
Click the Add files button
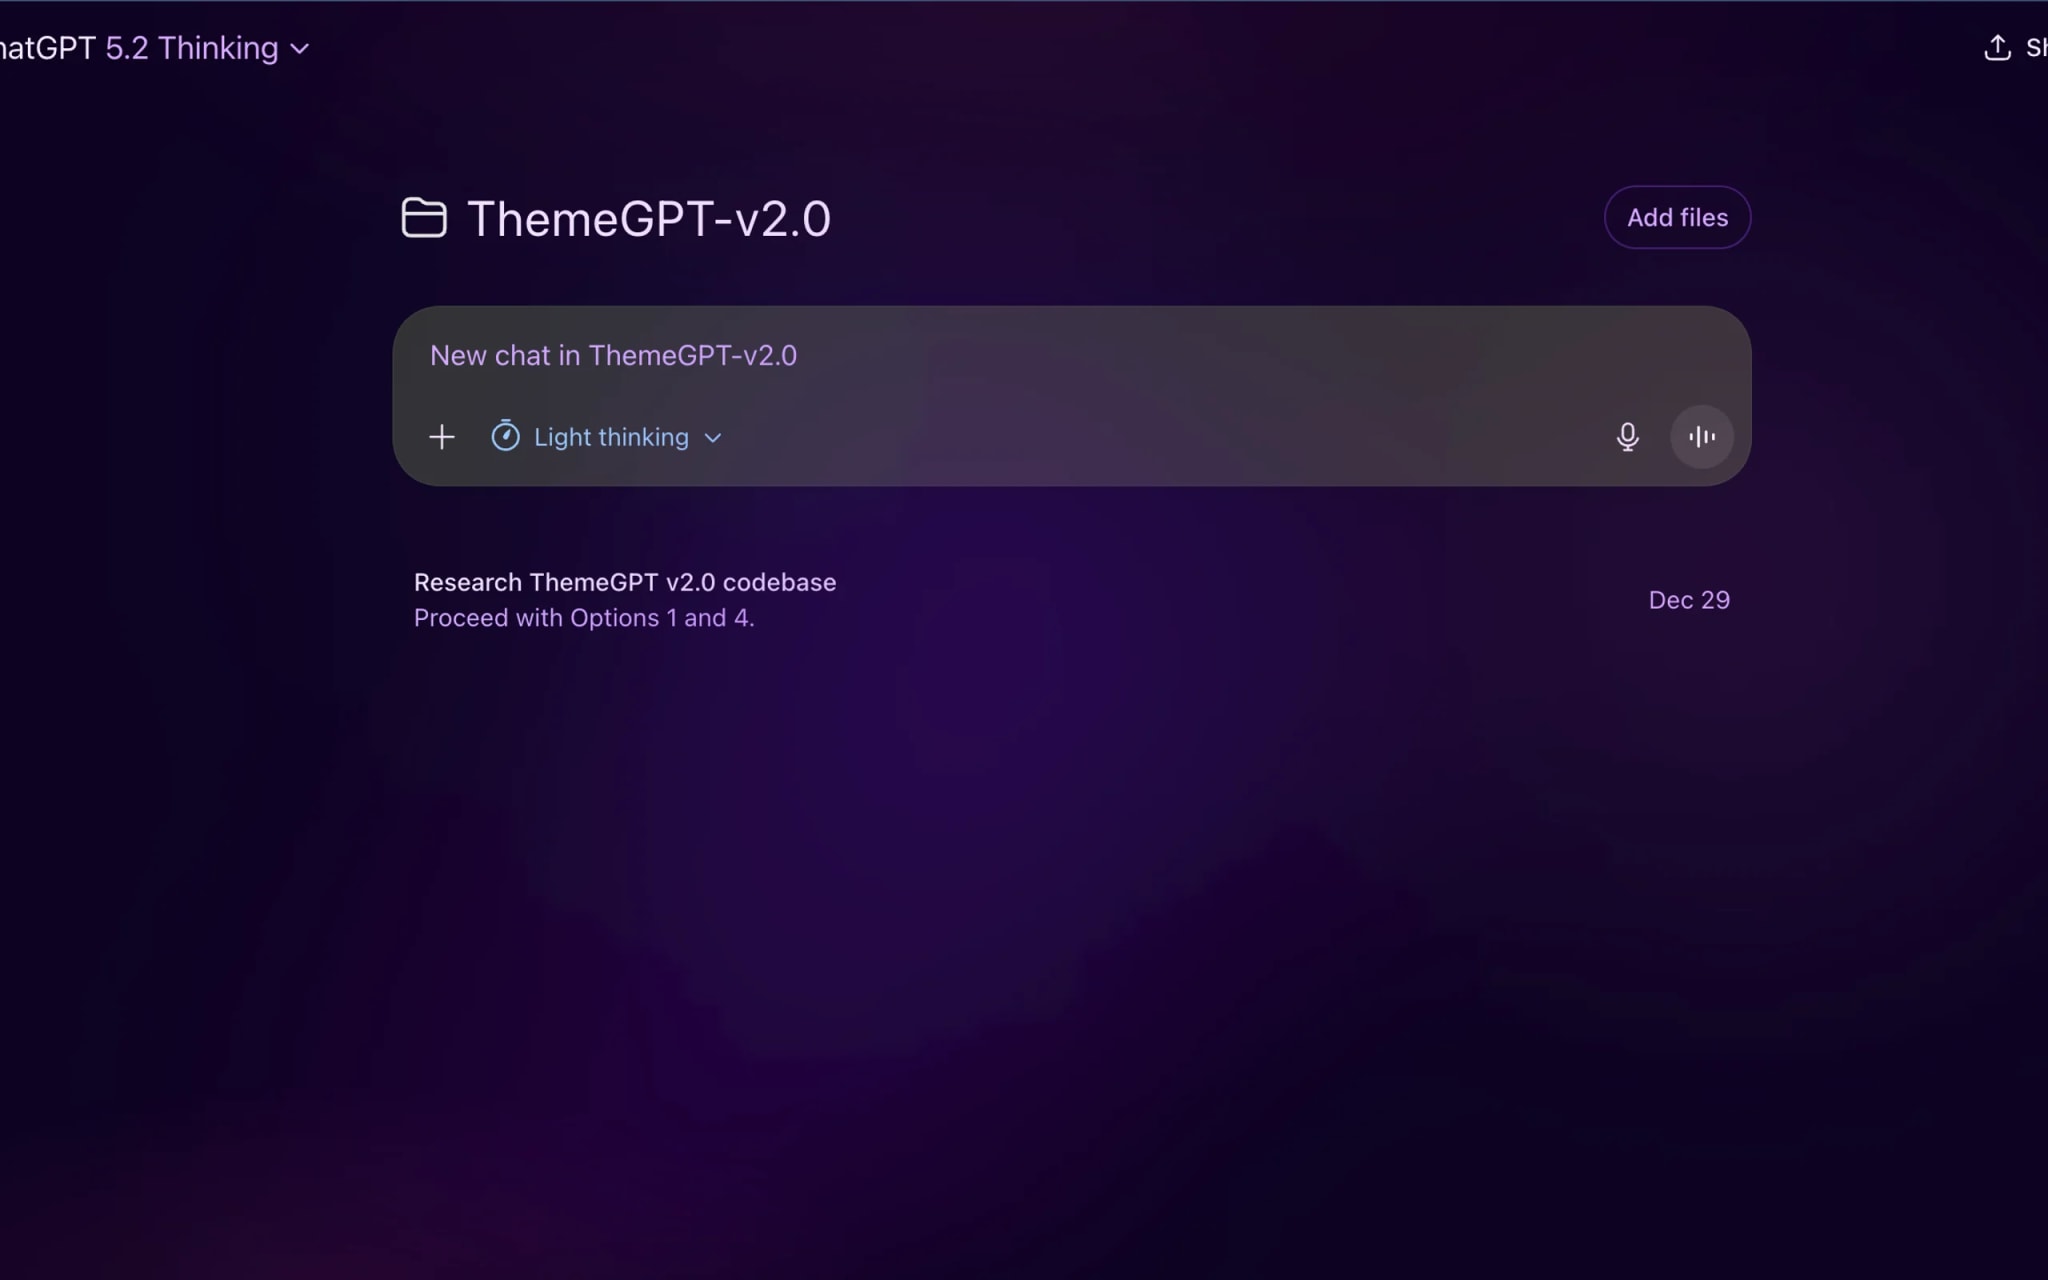tap(1677, 217)
